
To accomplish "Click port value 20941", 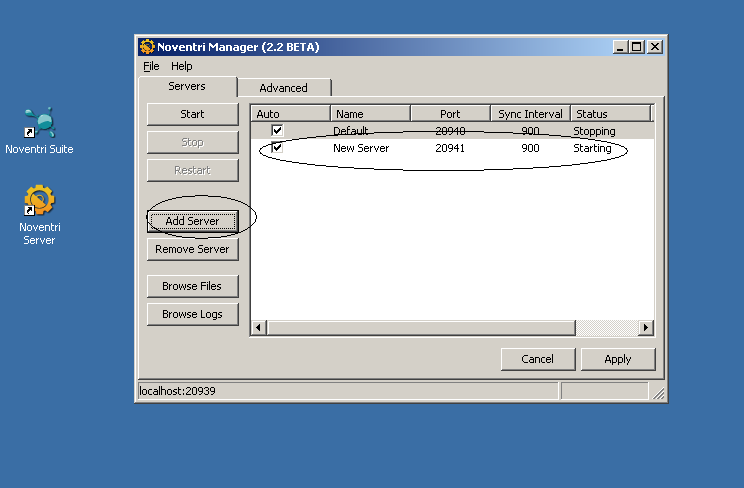I will 450,148.
